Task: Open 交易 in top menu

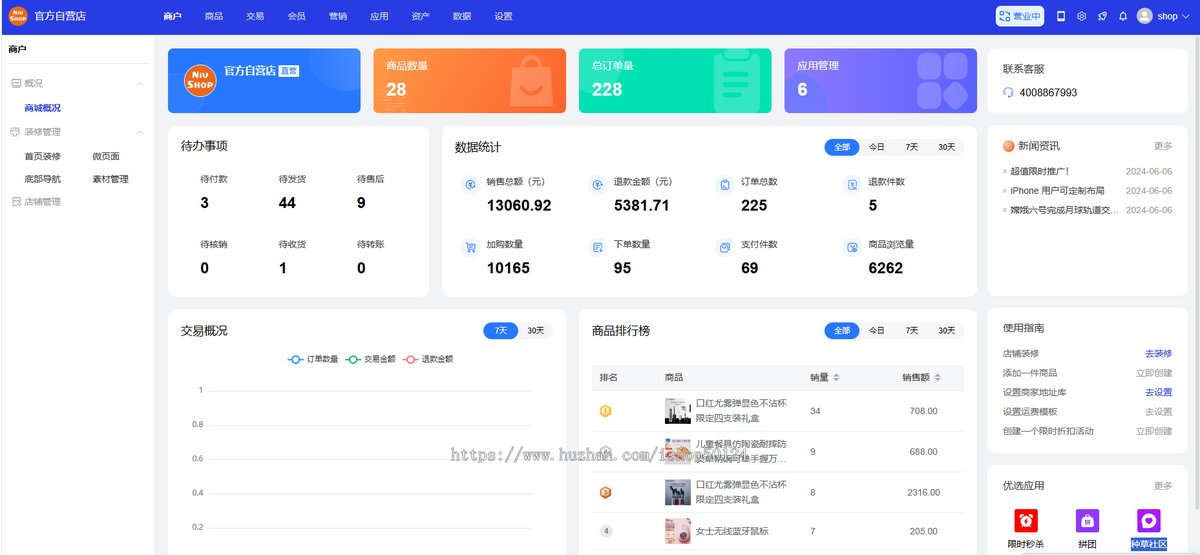Action: click(255, 16)
